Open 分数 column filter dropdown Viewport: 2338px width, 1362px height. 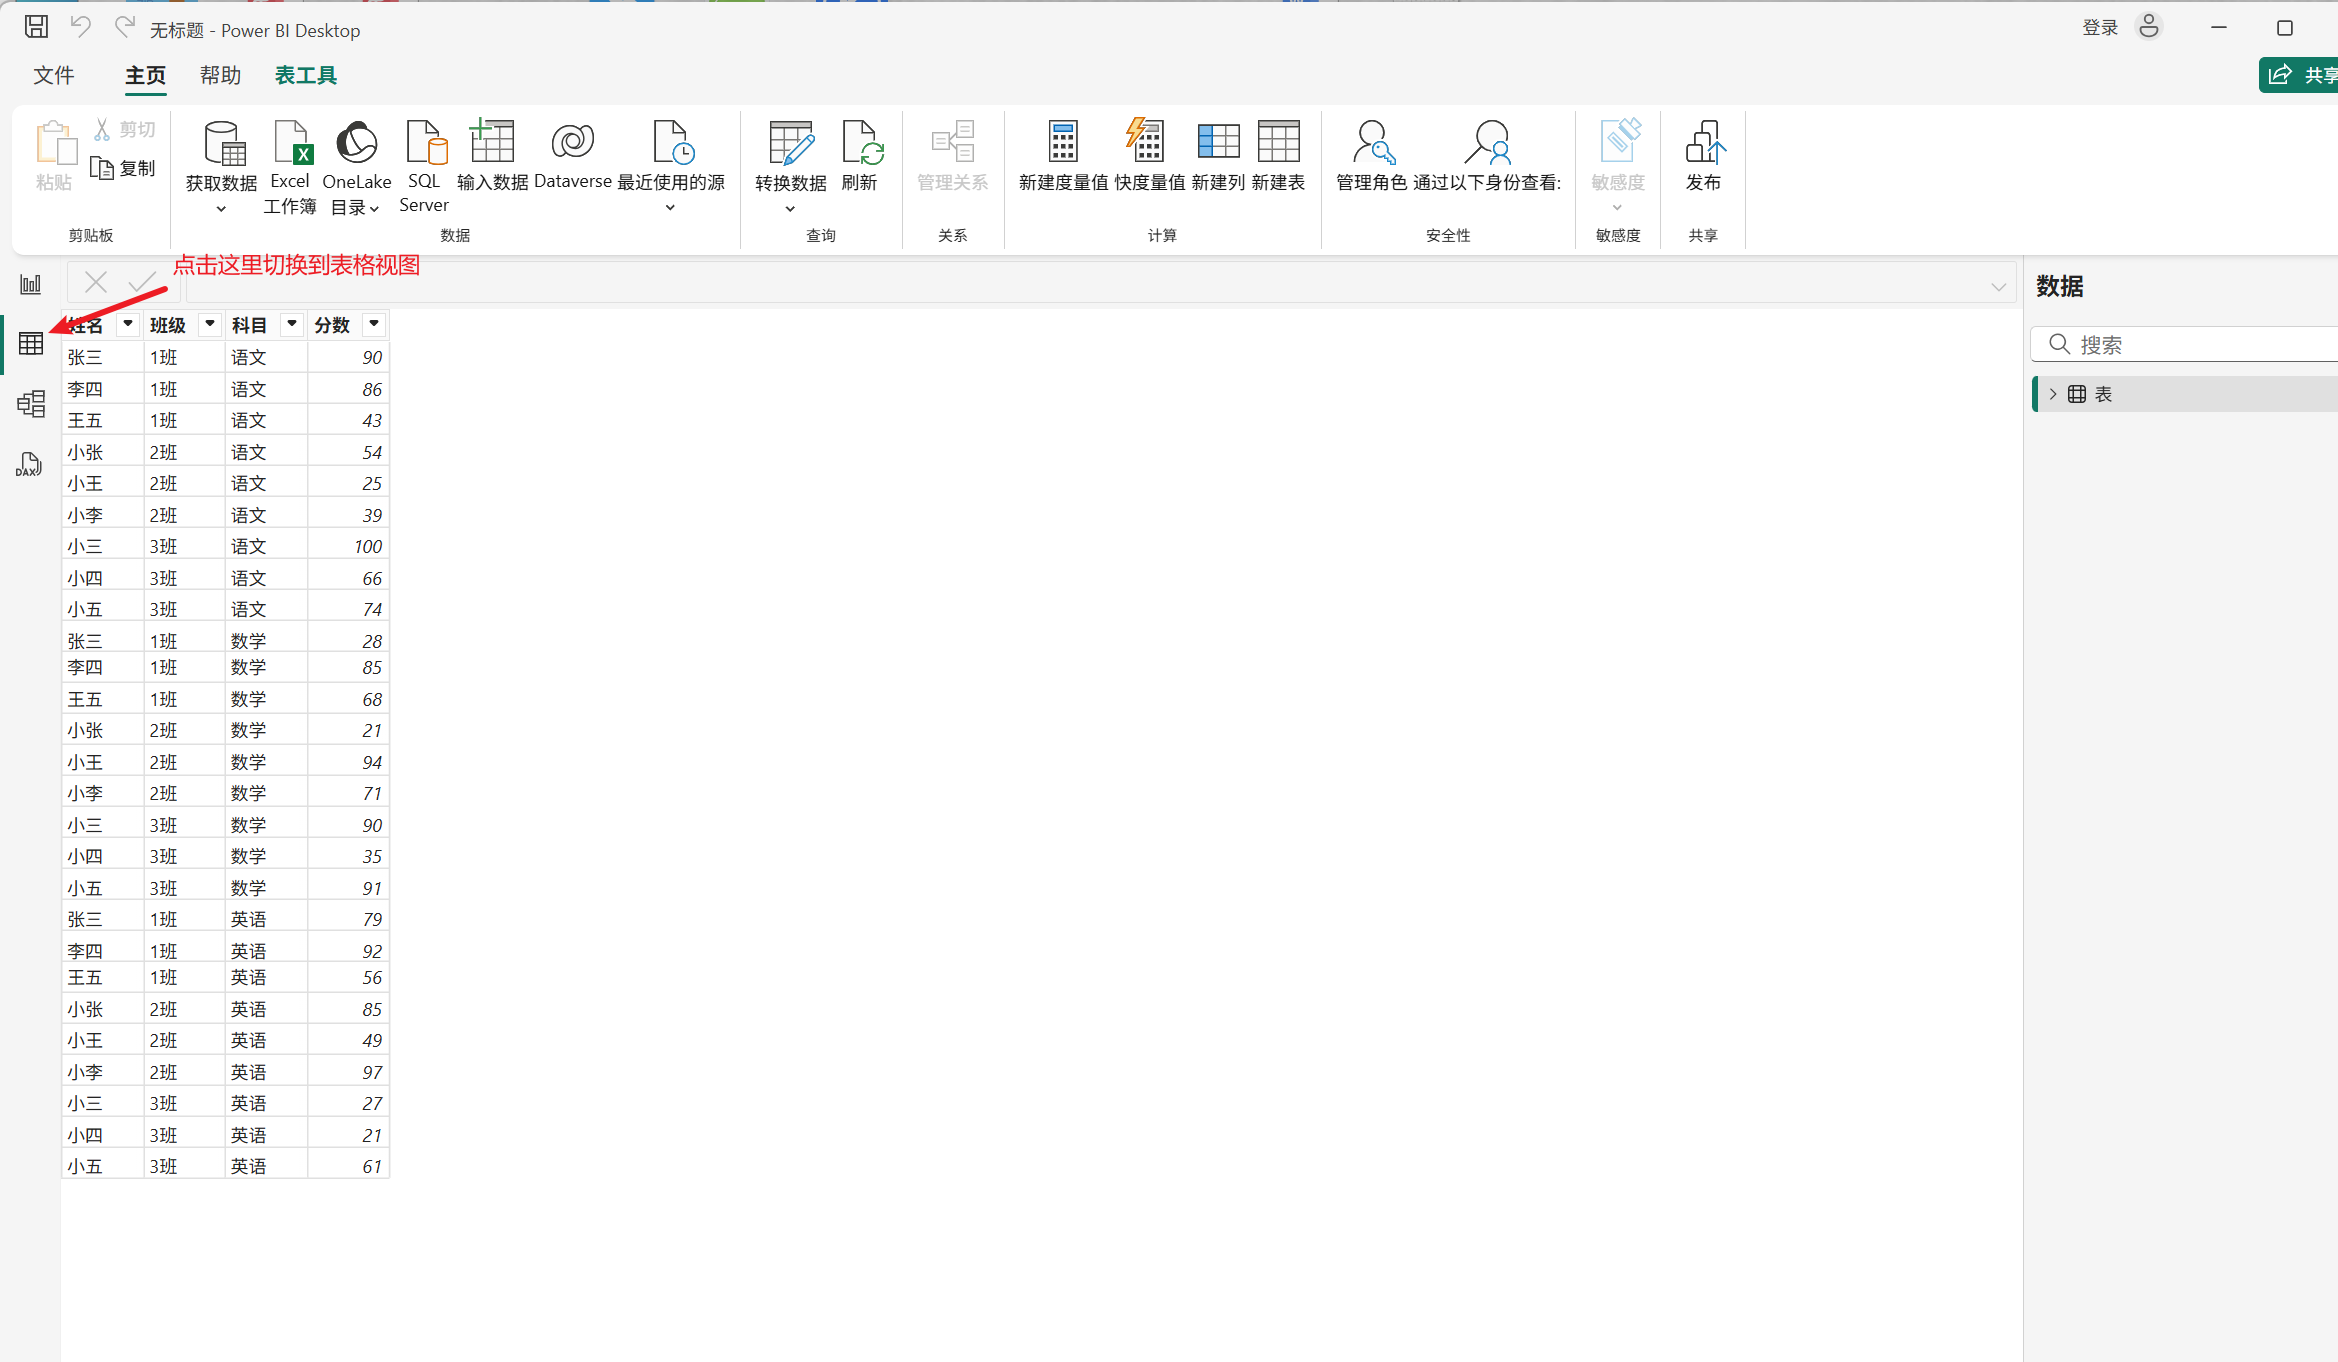[x=374, y=324]
